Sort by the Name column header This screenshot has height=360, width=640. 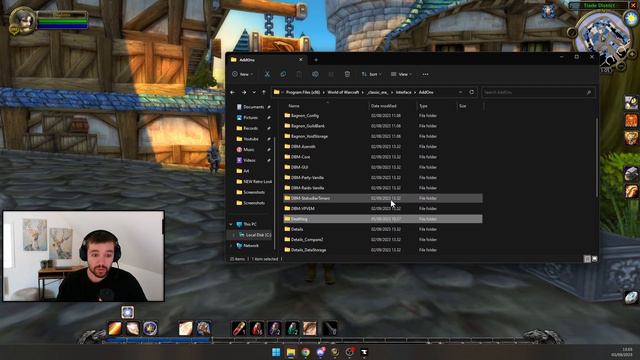pyautogui.click(x=293, y=106)
